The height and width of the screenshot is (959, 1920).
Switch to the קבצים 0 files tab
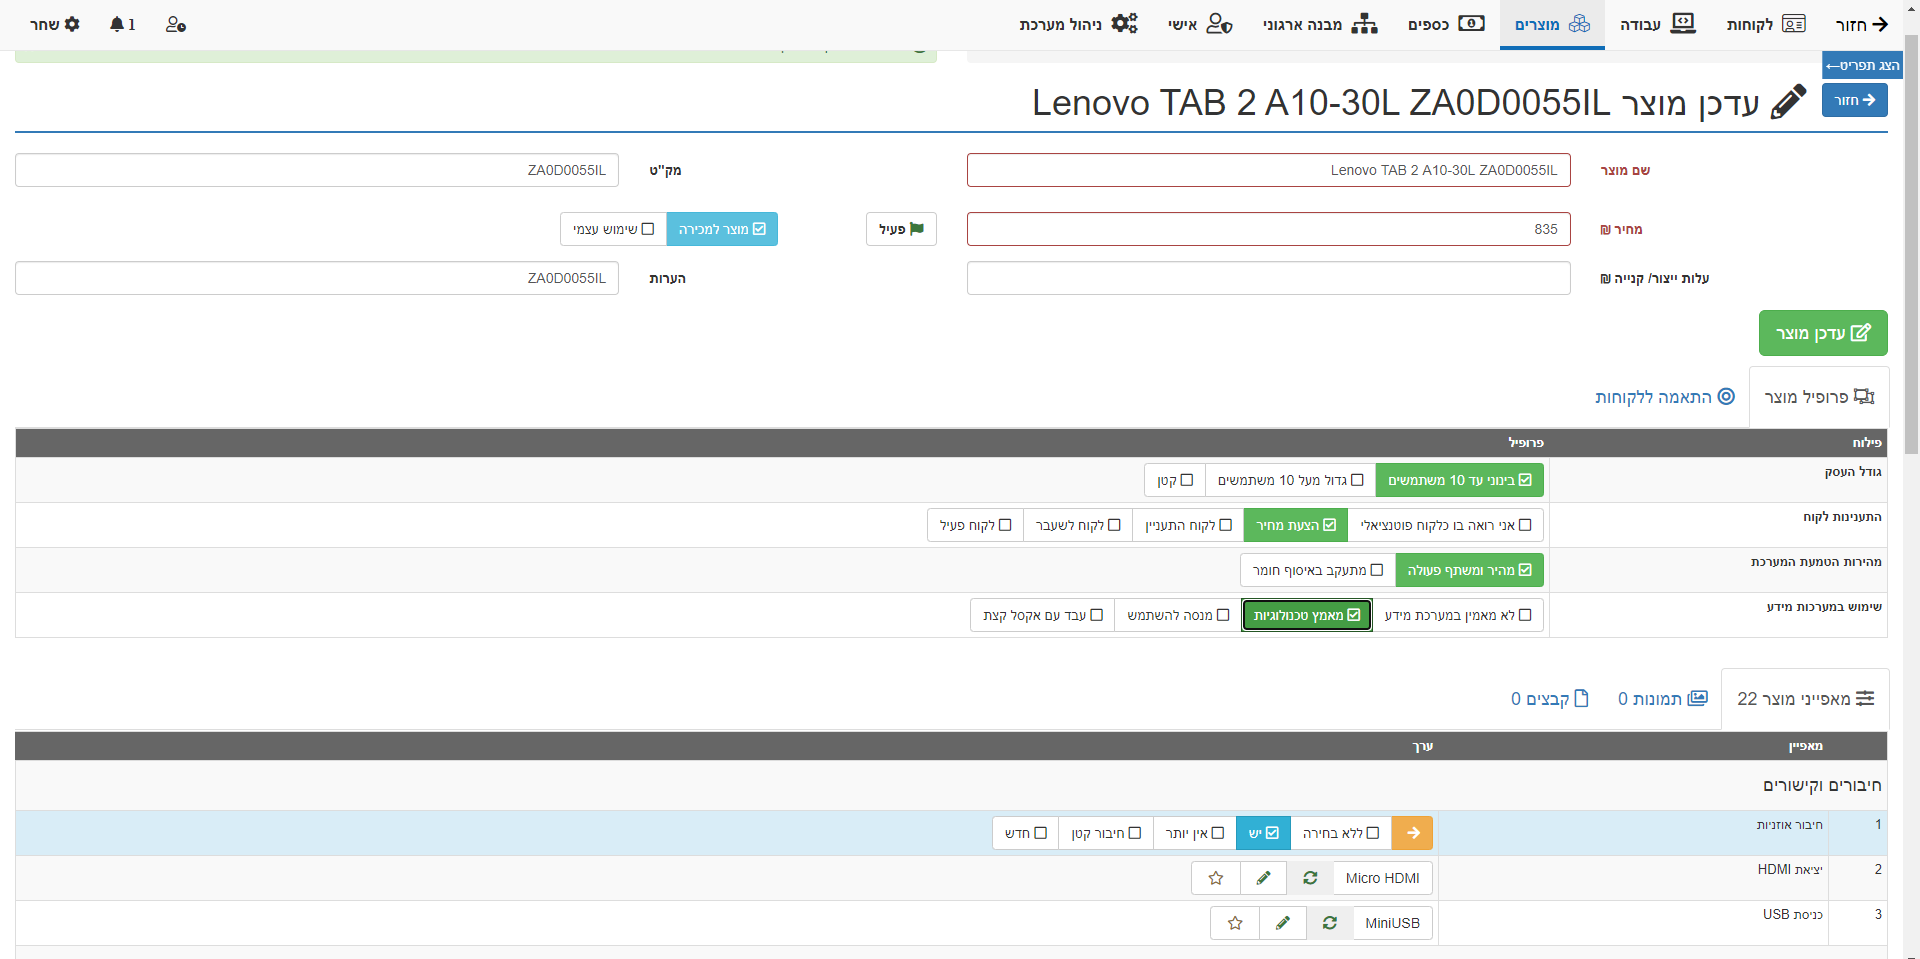pyautogui.click(x=1550, y=699)
